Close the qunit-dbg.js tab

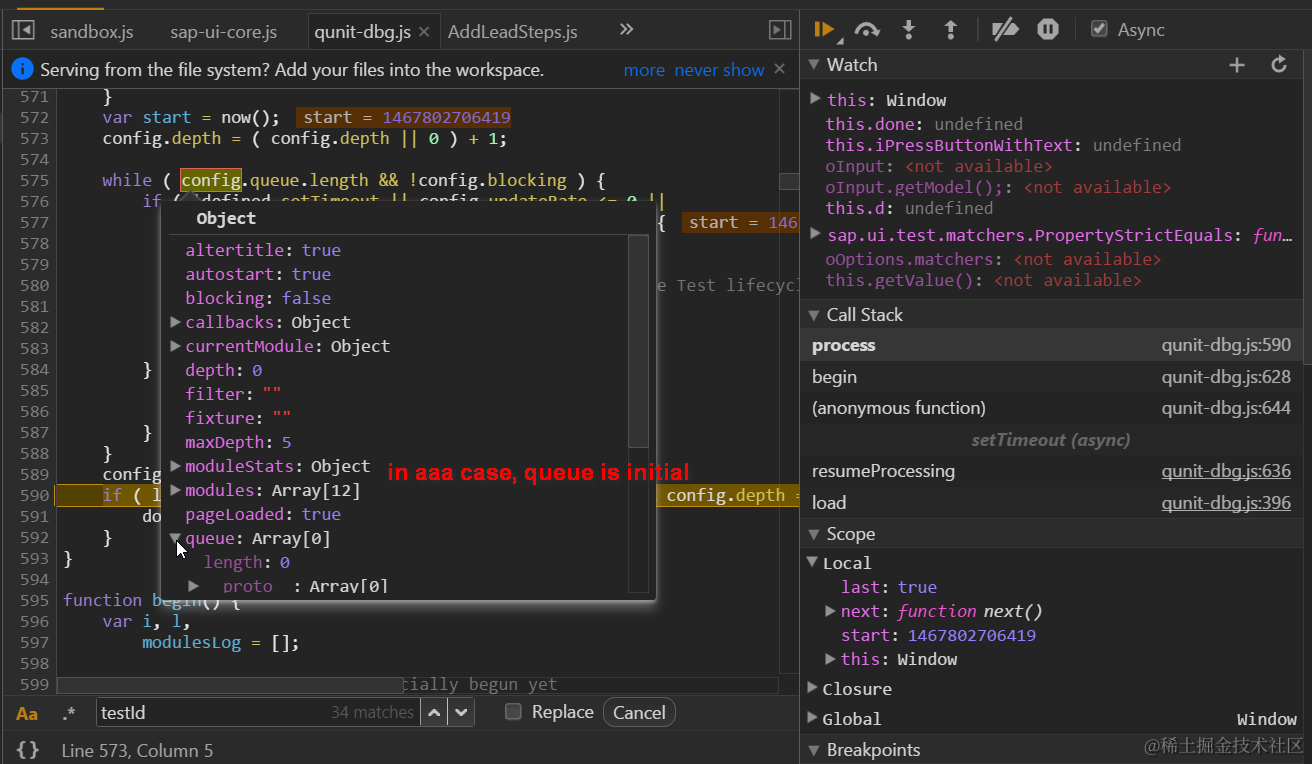[x=424, y=32]
